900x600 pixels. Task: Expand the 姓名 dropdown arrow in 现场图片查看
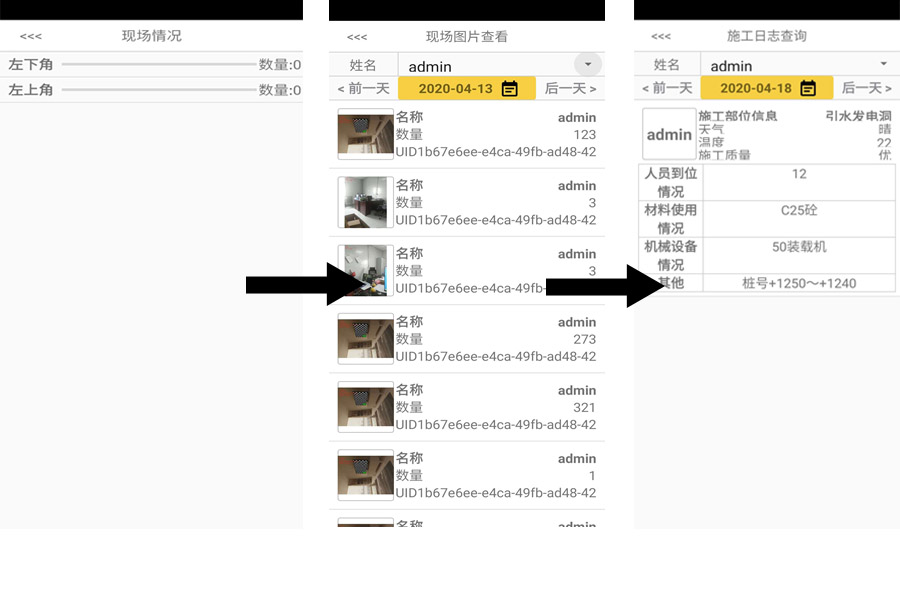coord(588,65)
